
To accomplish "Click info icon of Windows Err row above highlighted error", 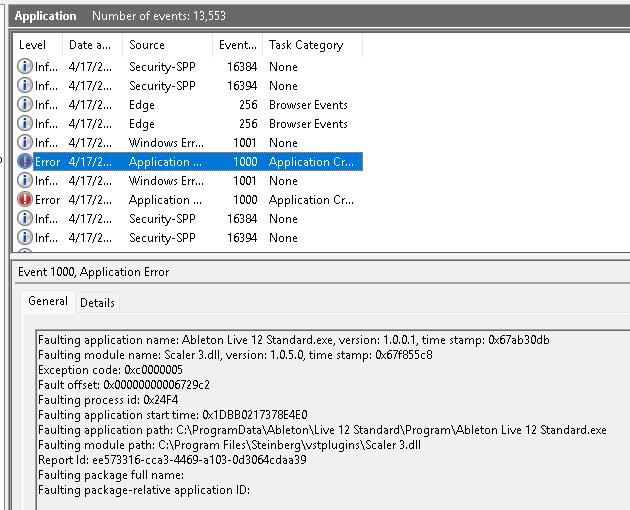I will click(x=25, y=142).
